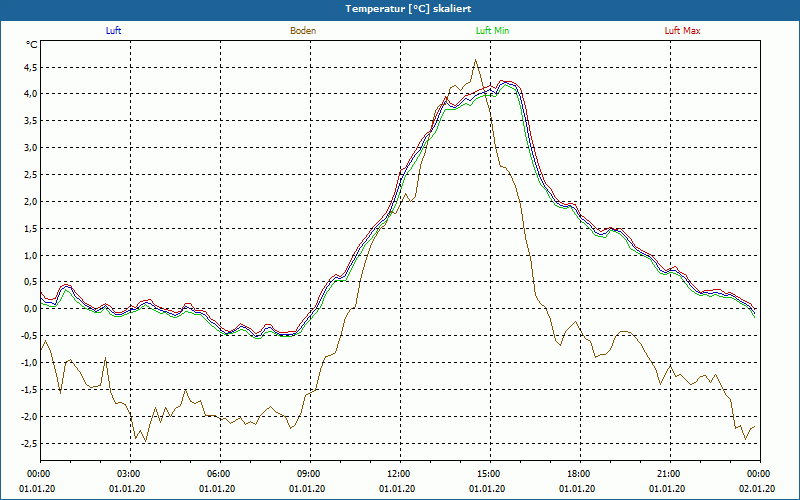This screenshot has width=800, height=500.
Task: Click the 03:00 time axis label
Action: (x=131, y=474)
